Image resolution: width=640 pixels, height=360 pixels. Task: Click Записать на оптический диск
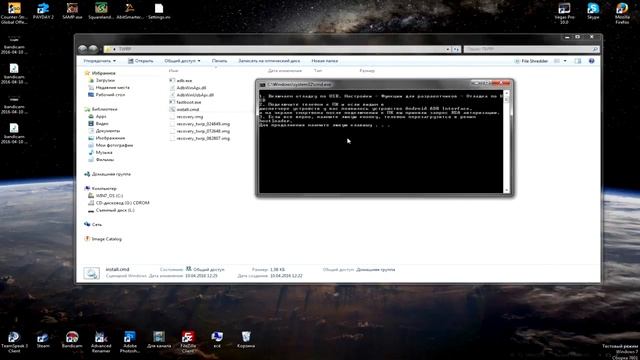coord(269,61)
